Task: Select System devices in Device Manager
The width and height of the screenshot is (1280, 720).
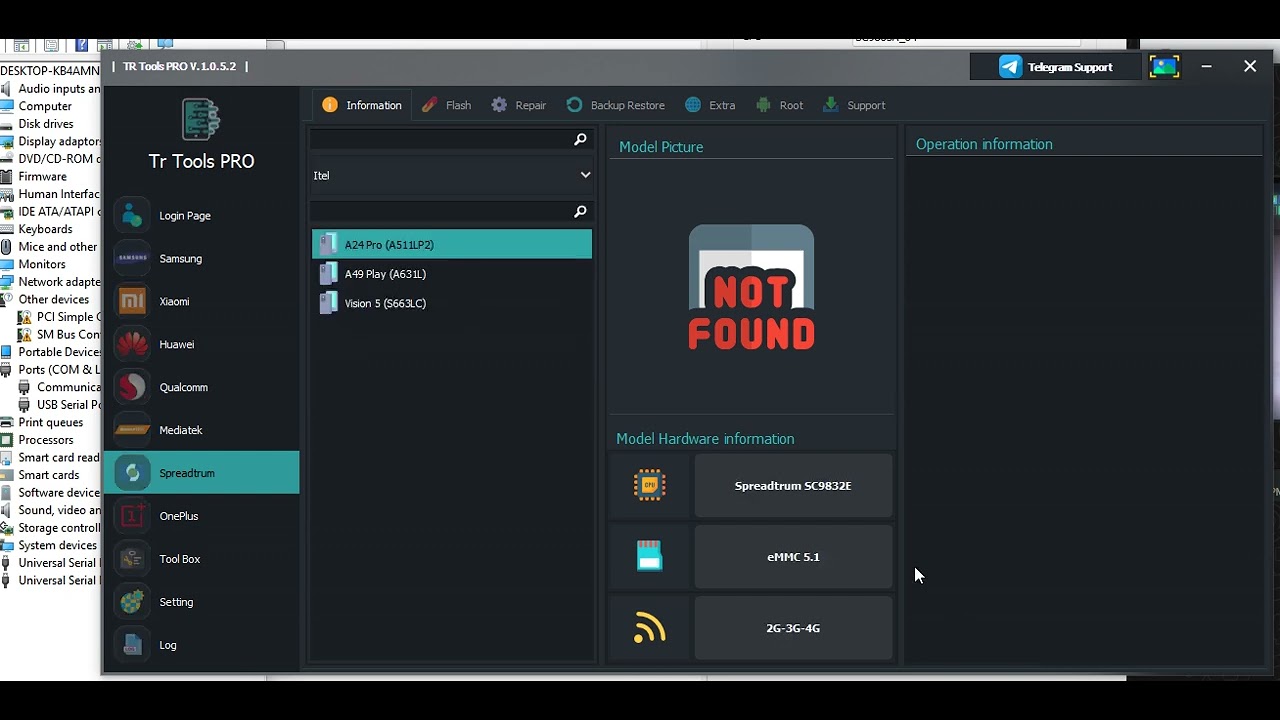Action: click(57, 545)
